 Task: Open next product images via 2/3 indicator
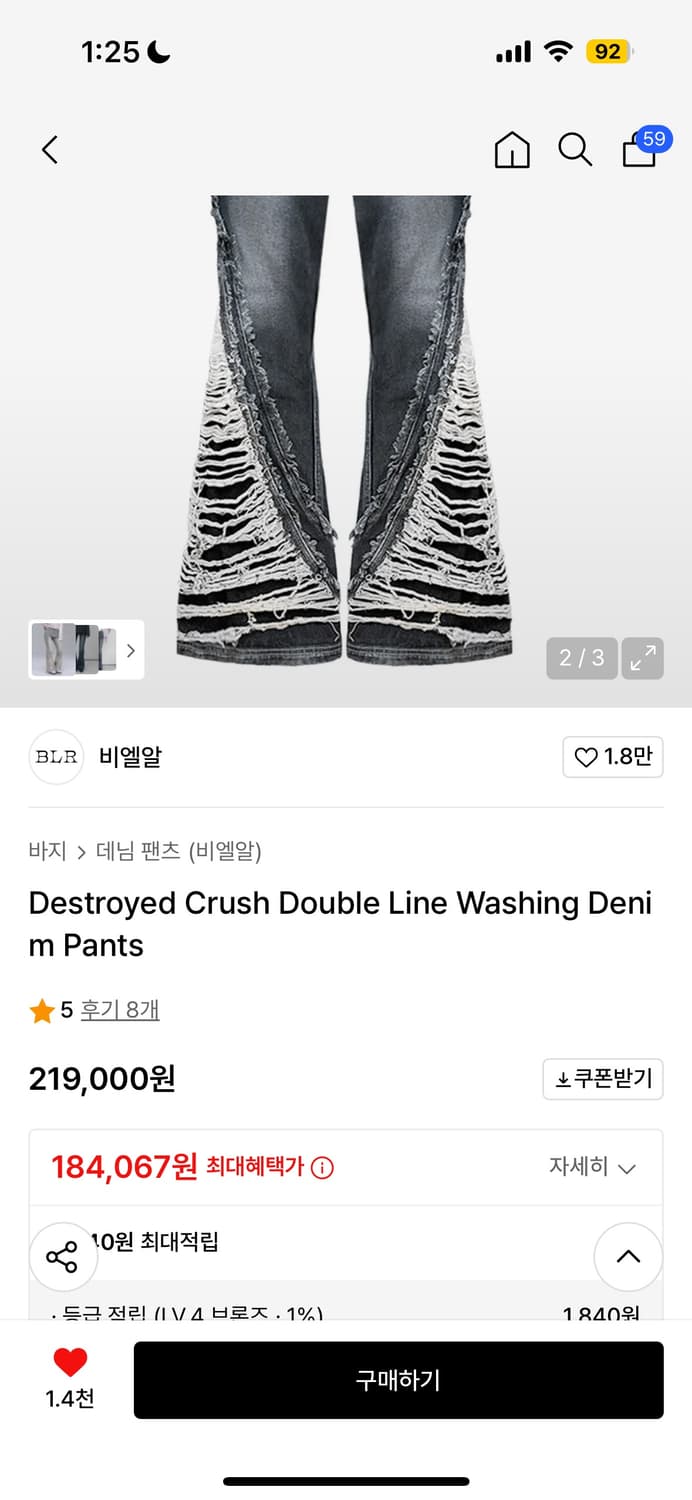point(581,658)
